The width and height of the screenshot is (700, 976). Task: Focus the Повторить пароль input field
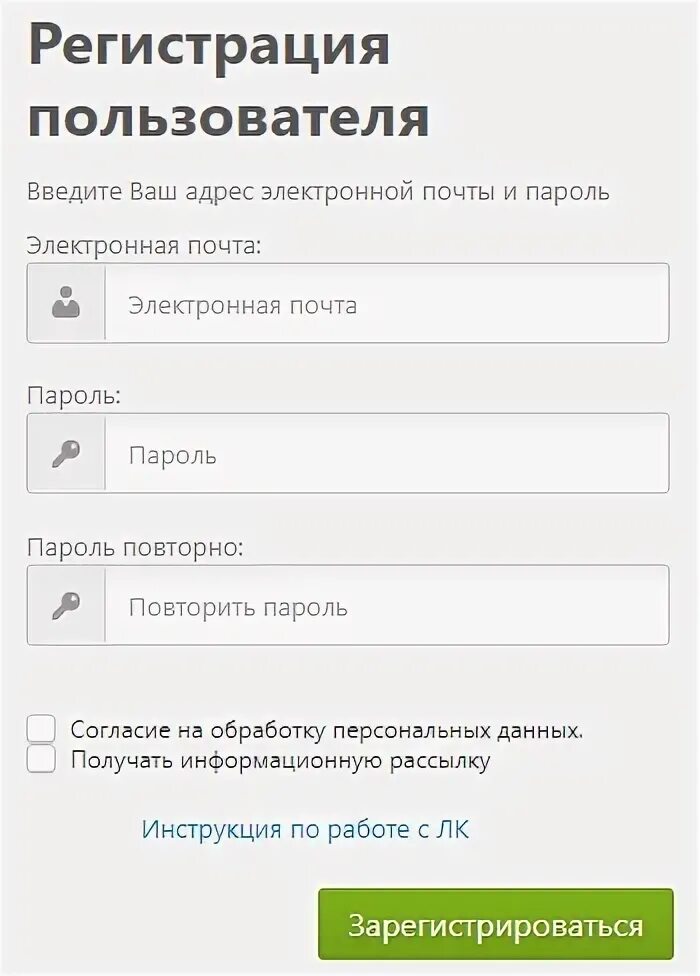(x=386, y=606)
